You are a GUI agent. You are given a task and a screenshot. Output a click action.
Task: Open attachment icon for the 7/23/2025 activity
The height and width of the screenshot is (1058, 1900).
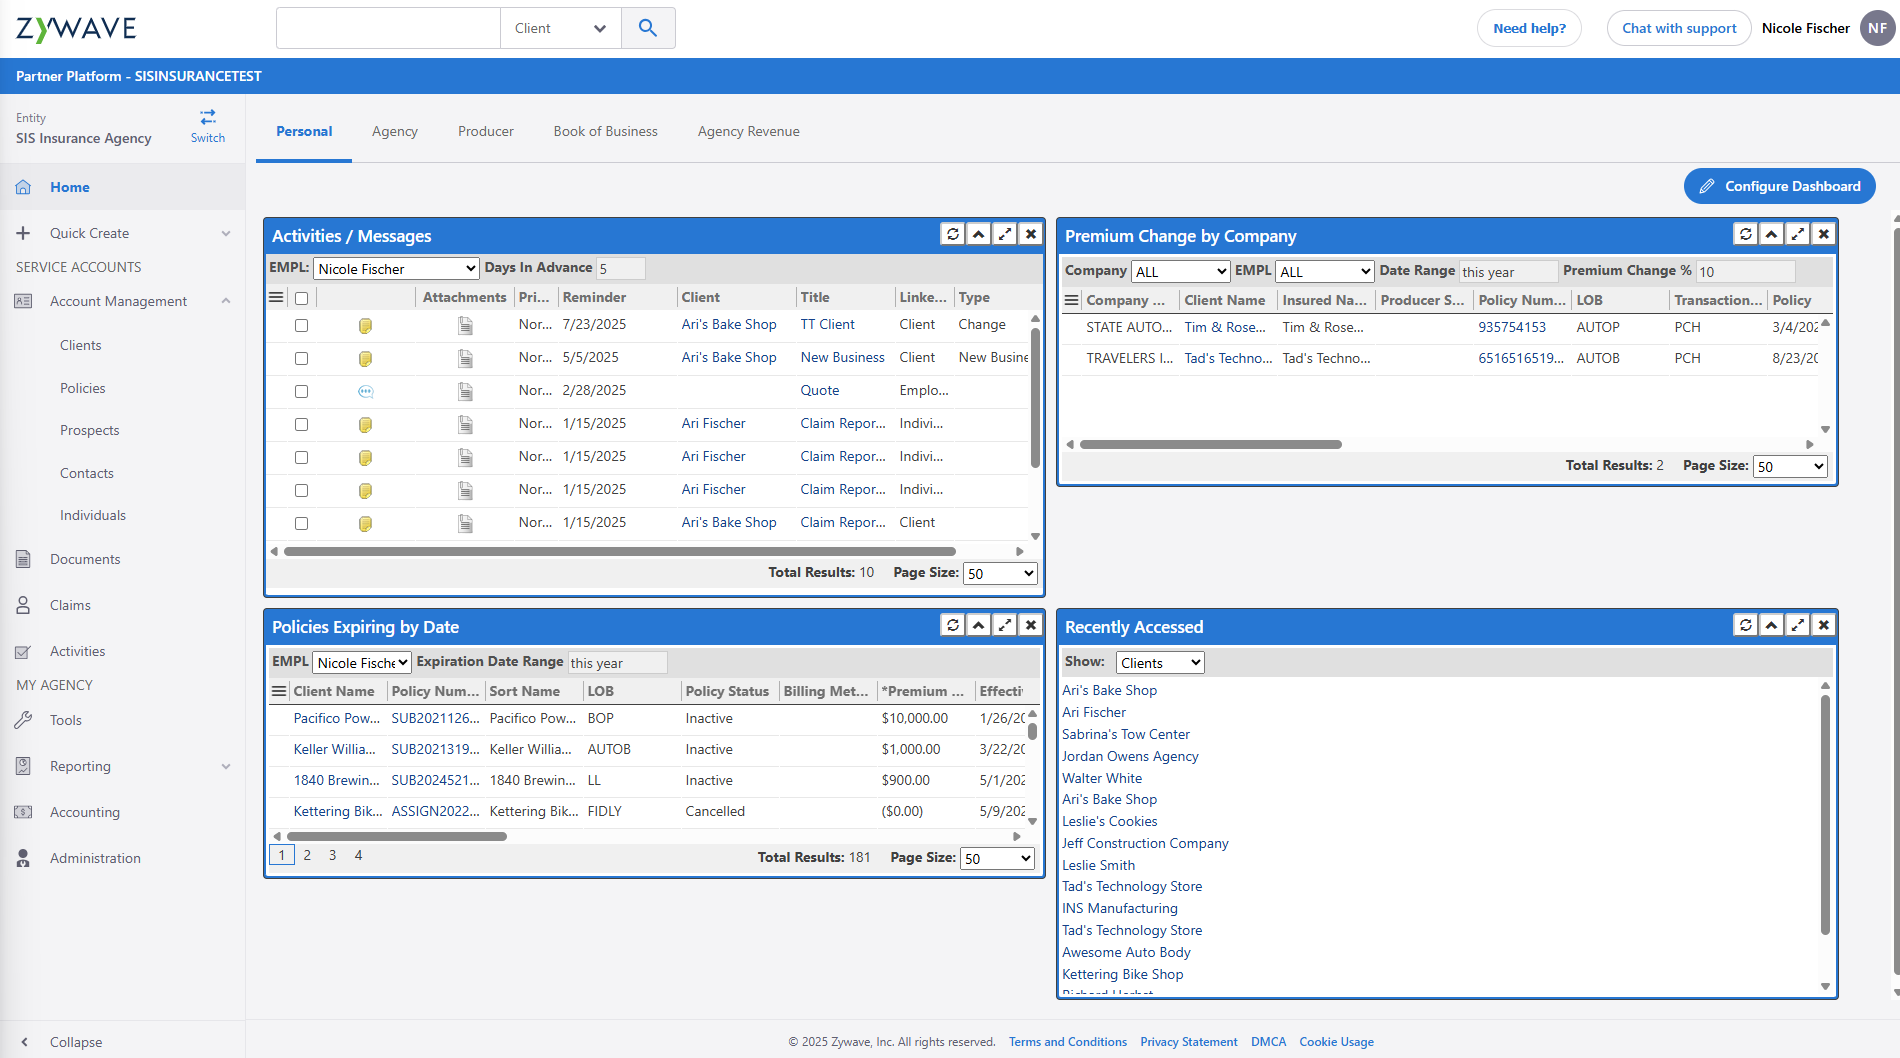point(465,325)
